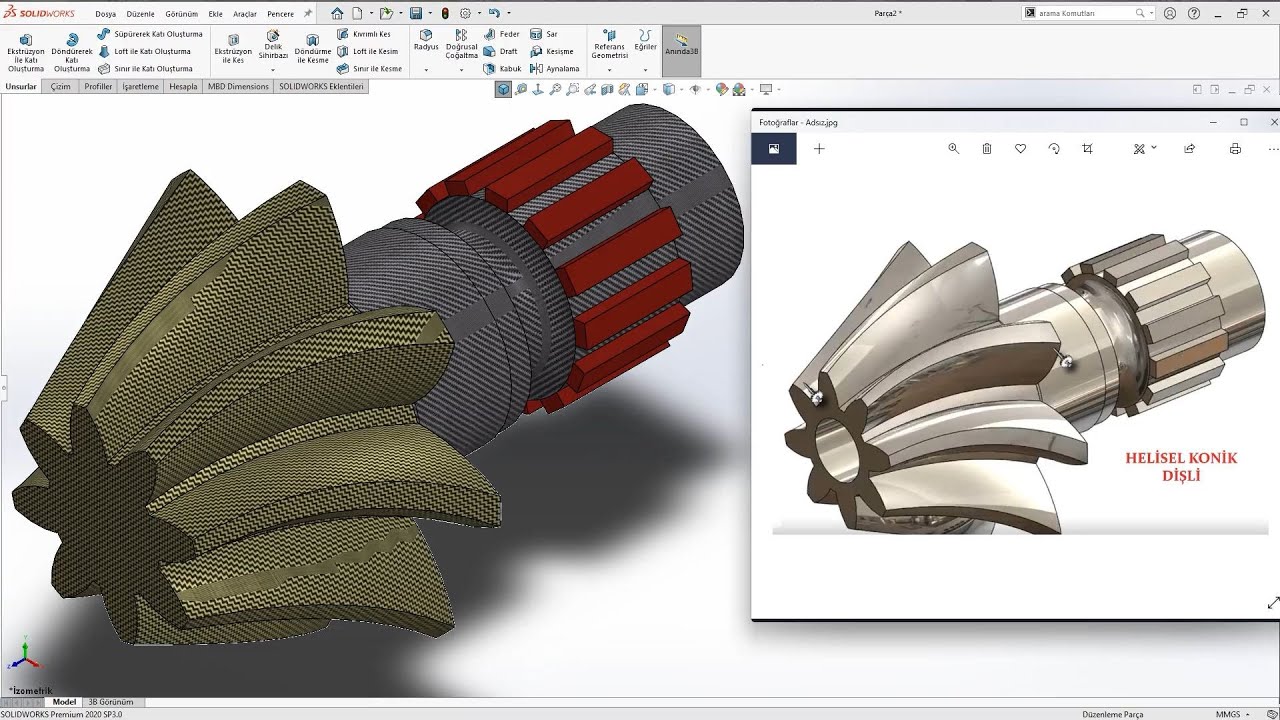The image size is (1280, 720).
Task: Open the Eğriler curves tool
Action: tap(645, 41)
